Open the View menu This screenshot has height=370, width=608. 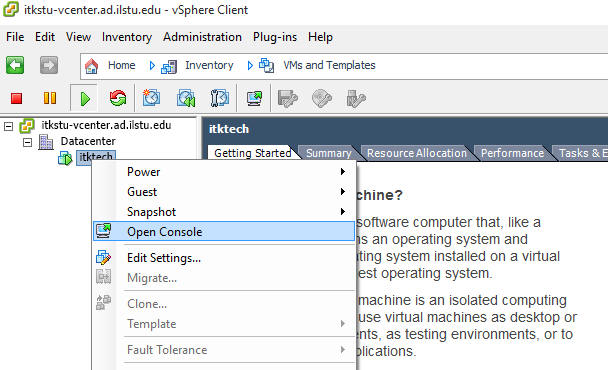pos(78,37)
